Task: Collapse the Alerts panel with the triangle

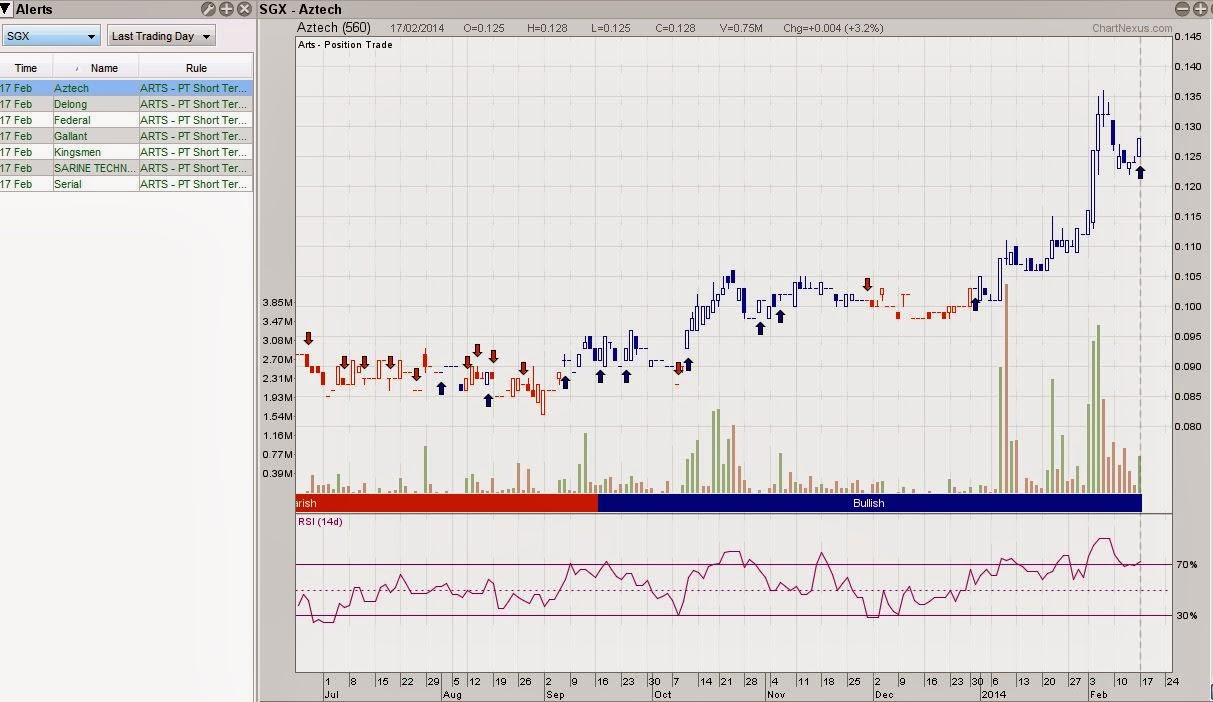Action: (x=6, y=9)
